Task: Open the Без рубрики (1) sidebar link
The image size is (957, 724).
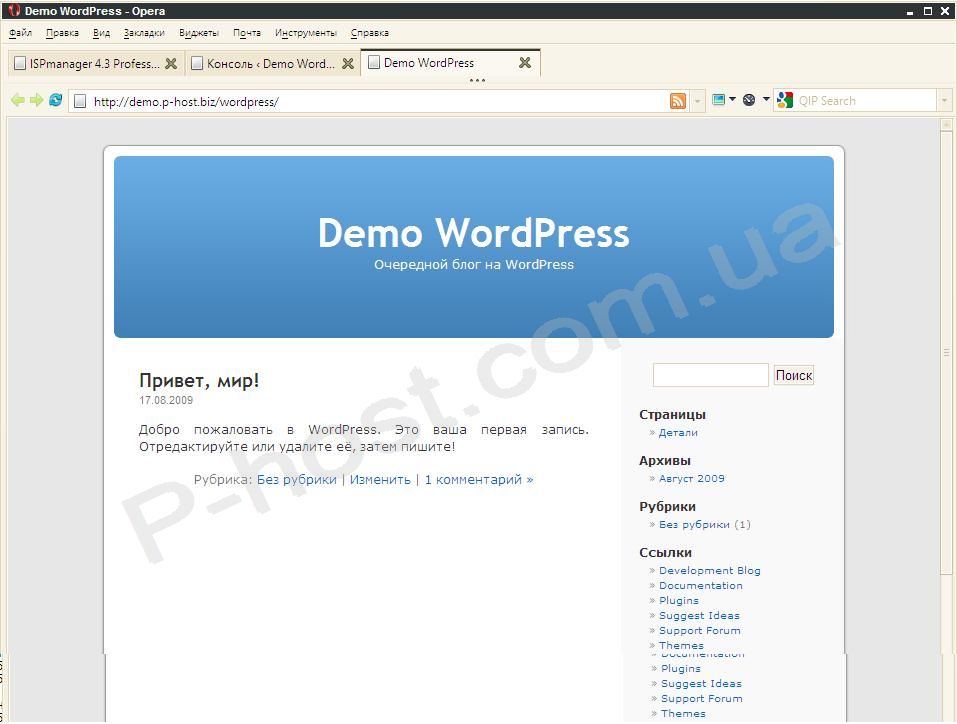Action: [694, 524]
